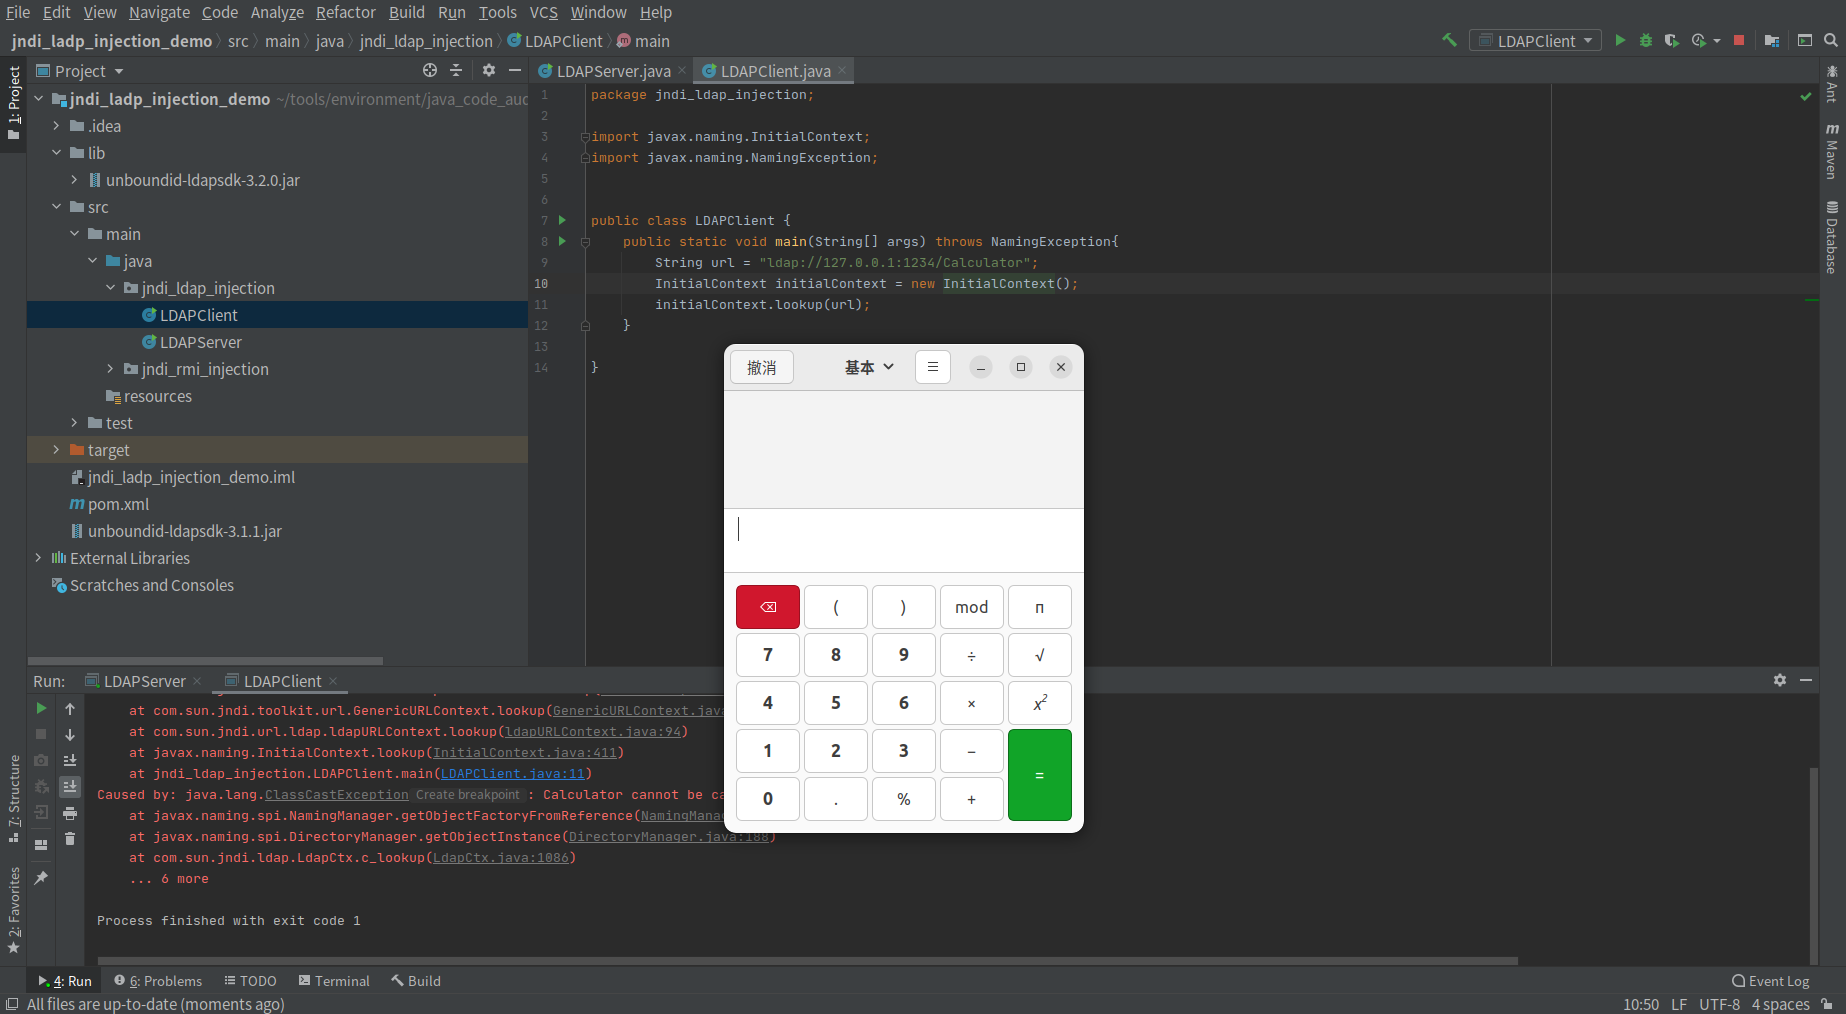1846x1014 pixels.
Task: Click the Collapse All icon in Project panel
Action: point(456,70)
